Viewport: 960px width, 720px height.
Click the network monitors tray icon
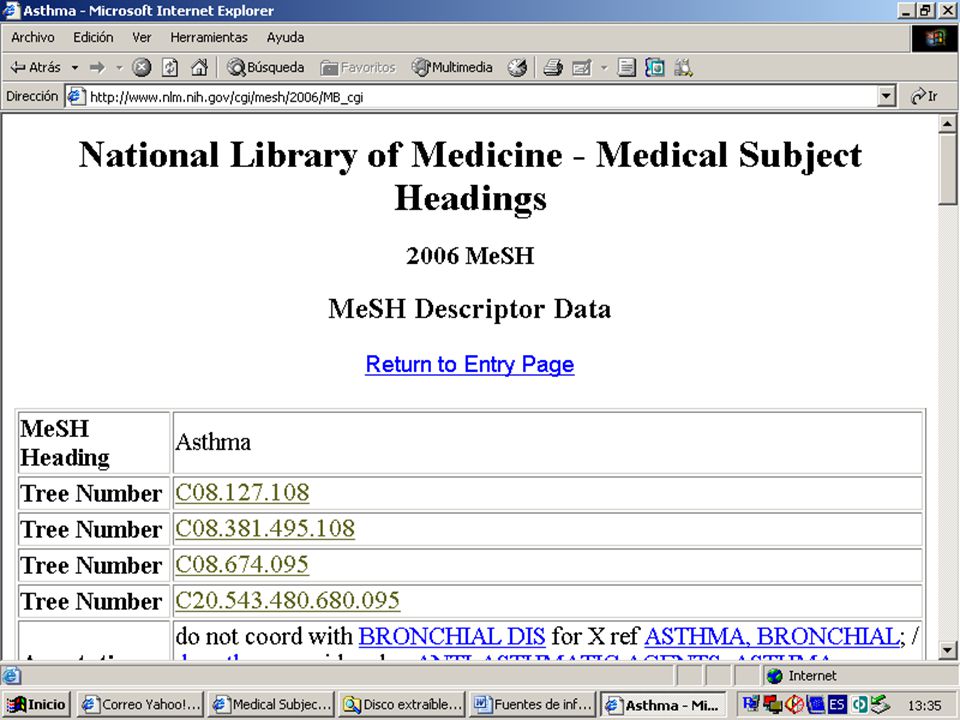tap(771, 705)
